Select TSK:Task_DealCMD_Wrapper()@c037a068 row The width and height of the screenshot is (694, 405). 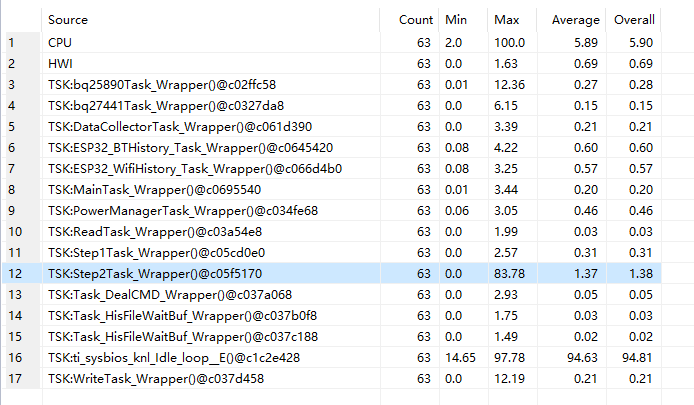point(334,295)
